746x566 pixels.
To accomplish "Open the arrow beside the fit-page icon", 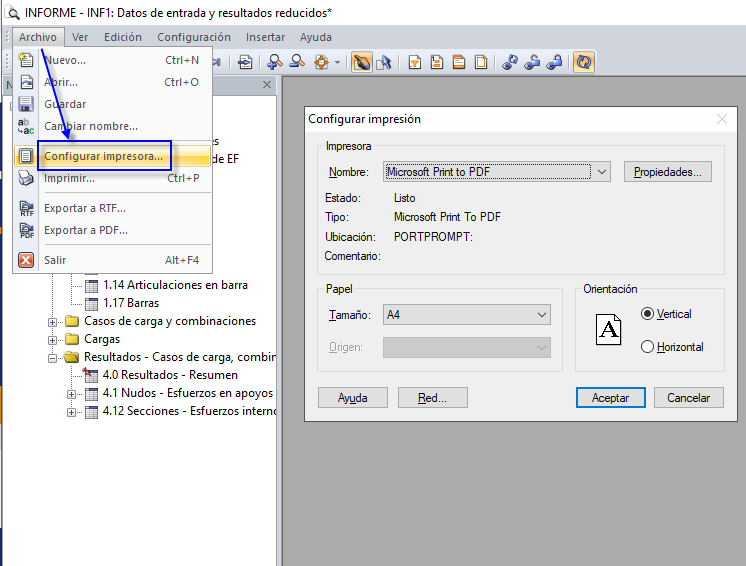I will (x=337, y=62).
